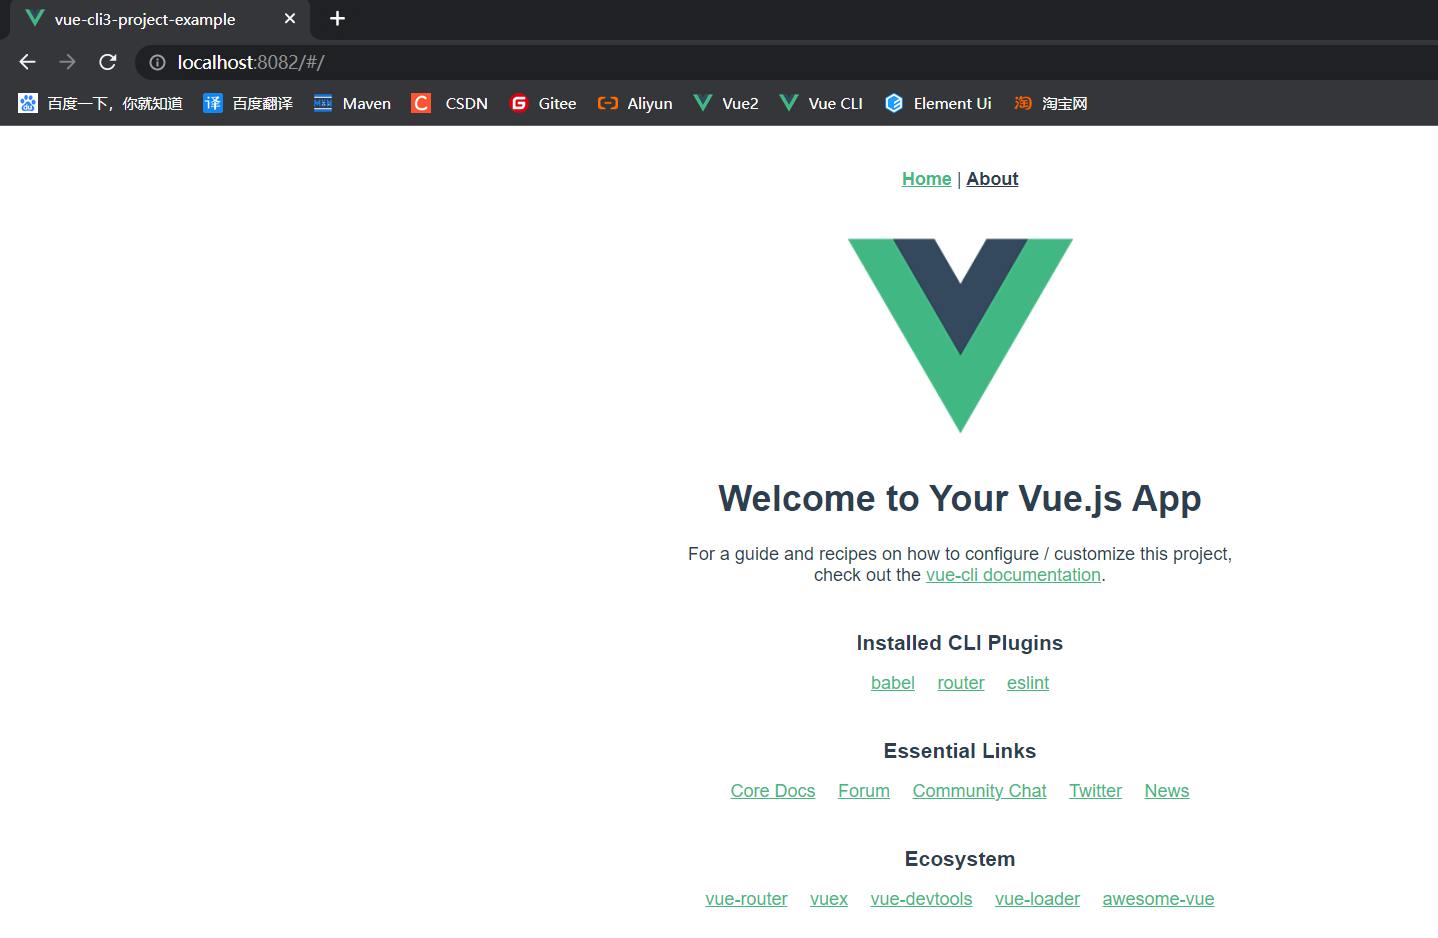Open the 百度翻译 bookmark
This screenshot has height=938, width=1438.
point(247,102)
